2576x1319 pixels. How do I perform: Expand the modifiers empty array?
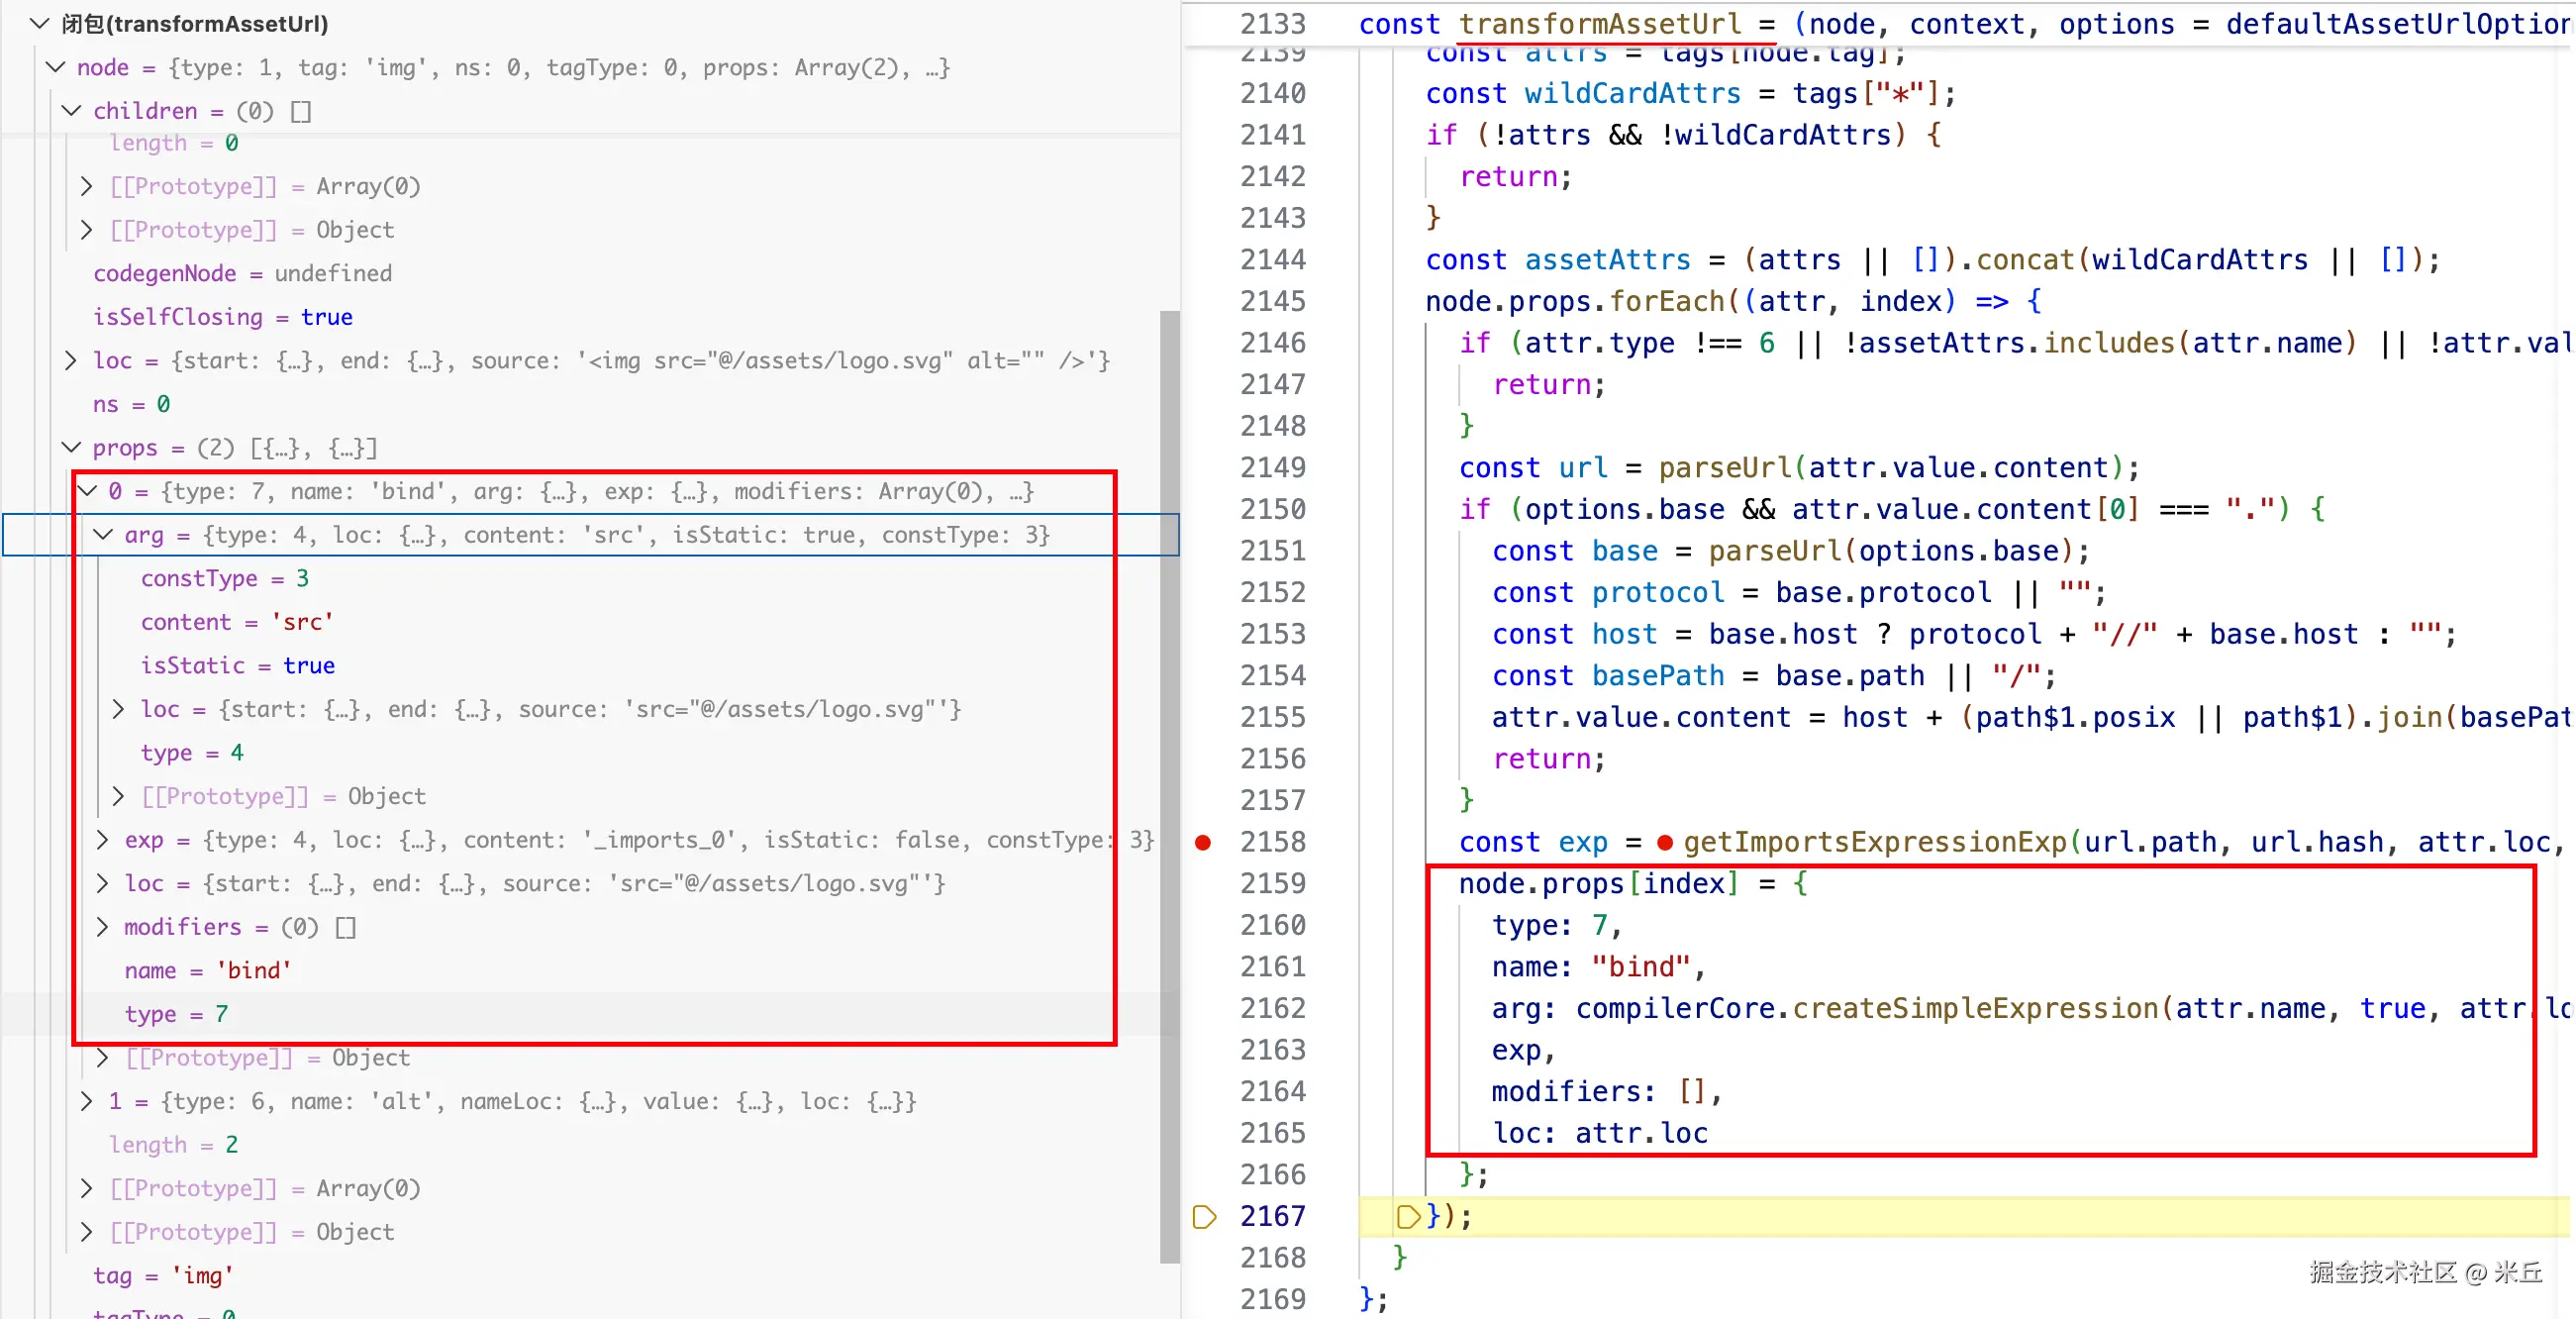coord(103,927)
